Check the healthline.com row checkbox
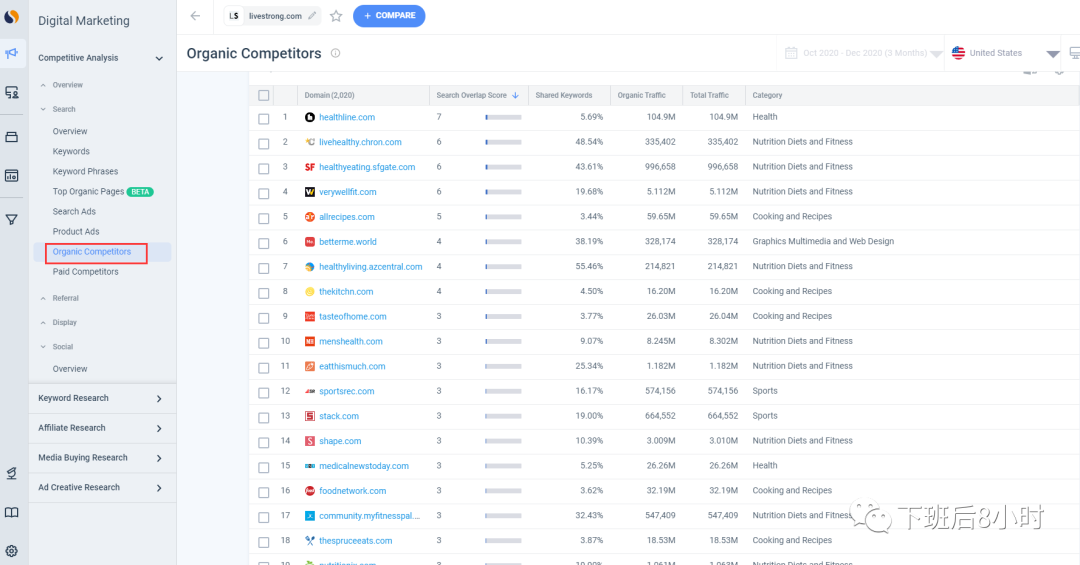 264,118
